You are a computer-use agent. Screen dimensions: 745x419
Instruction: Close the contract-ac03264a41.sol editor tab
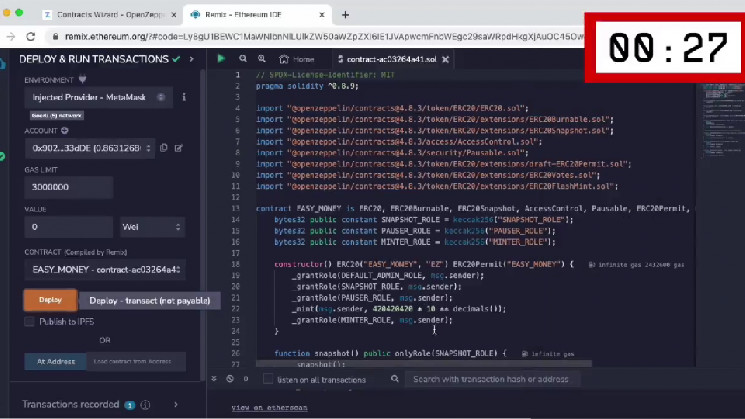coord(445,59)
